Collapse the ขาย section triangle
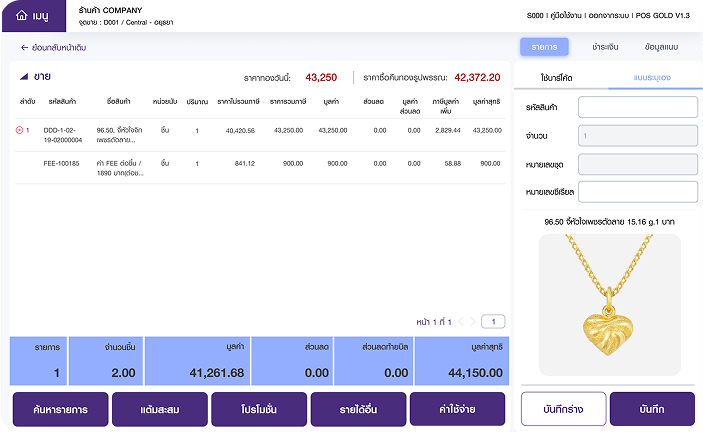 coord(24,76)
